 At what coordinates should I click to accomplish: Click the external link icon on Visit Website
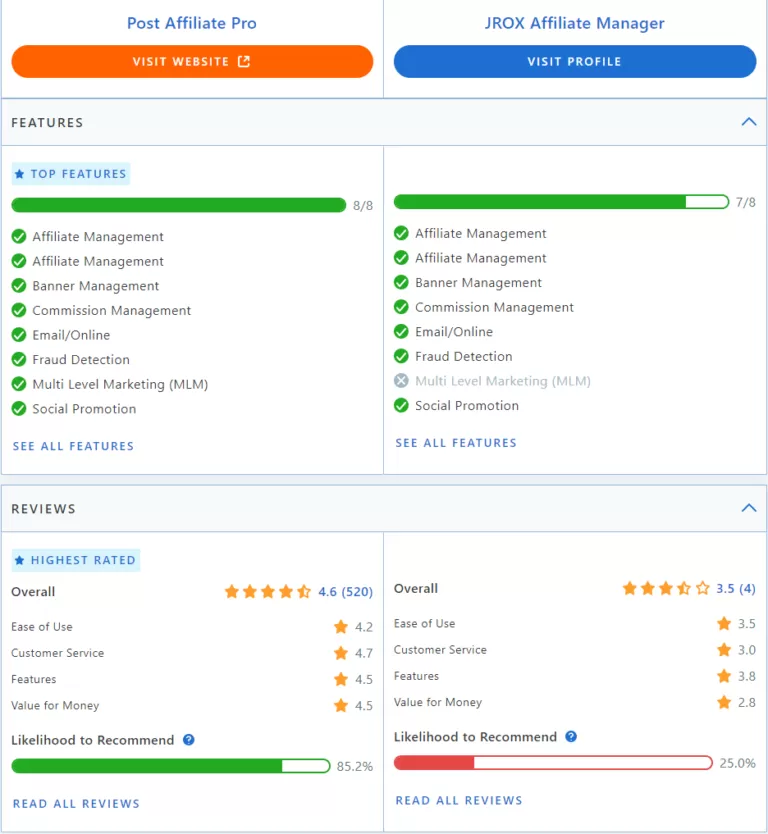244,61
